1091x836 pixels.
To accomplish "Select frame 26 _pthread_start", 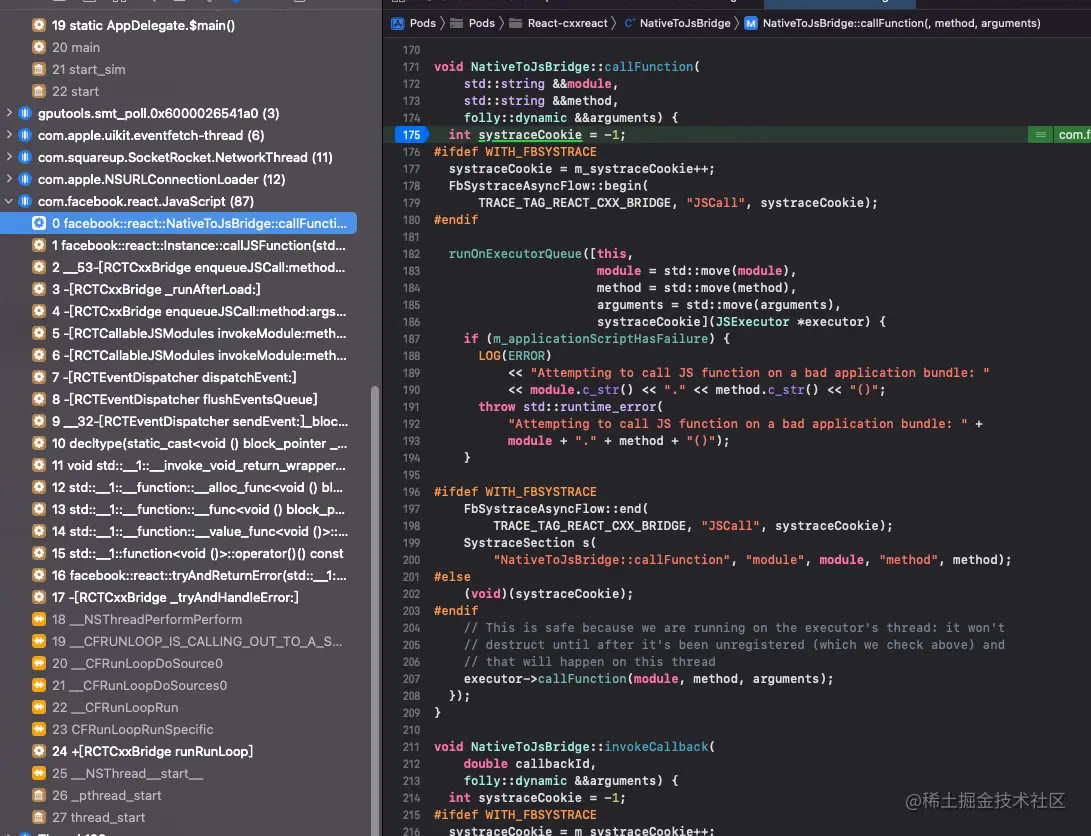I will [x=97, y=796].
